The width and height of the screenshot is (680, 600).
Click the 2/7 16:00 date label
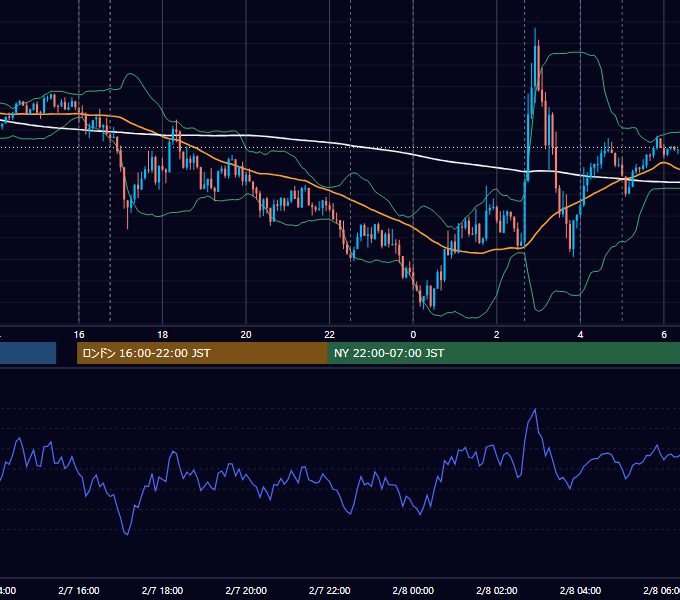coord(79,590)
